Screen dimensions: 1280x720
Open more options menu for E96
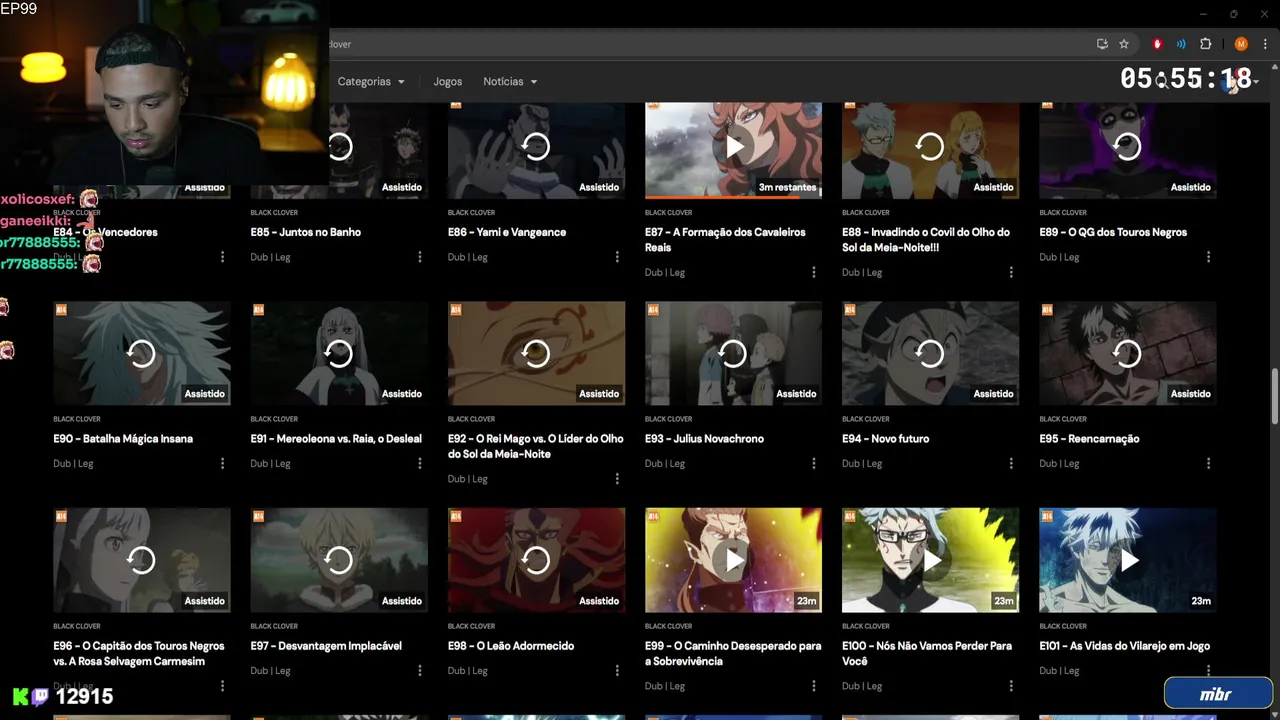click(x=222, y=686)
